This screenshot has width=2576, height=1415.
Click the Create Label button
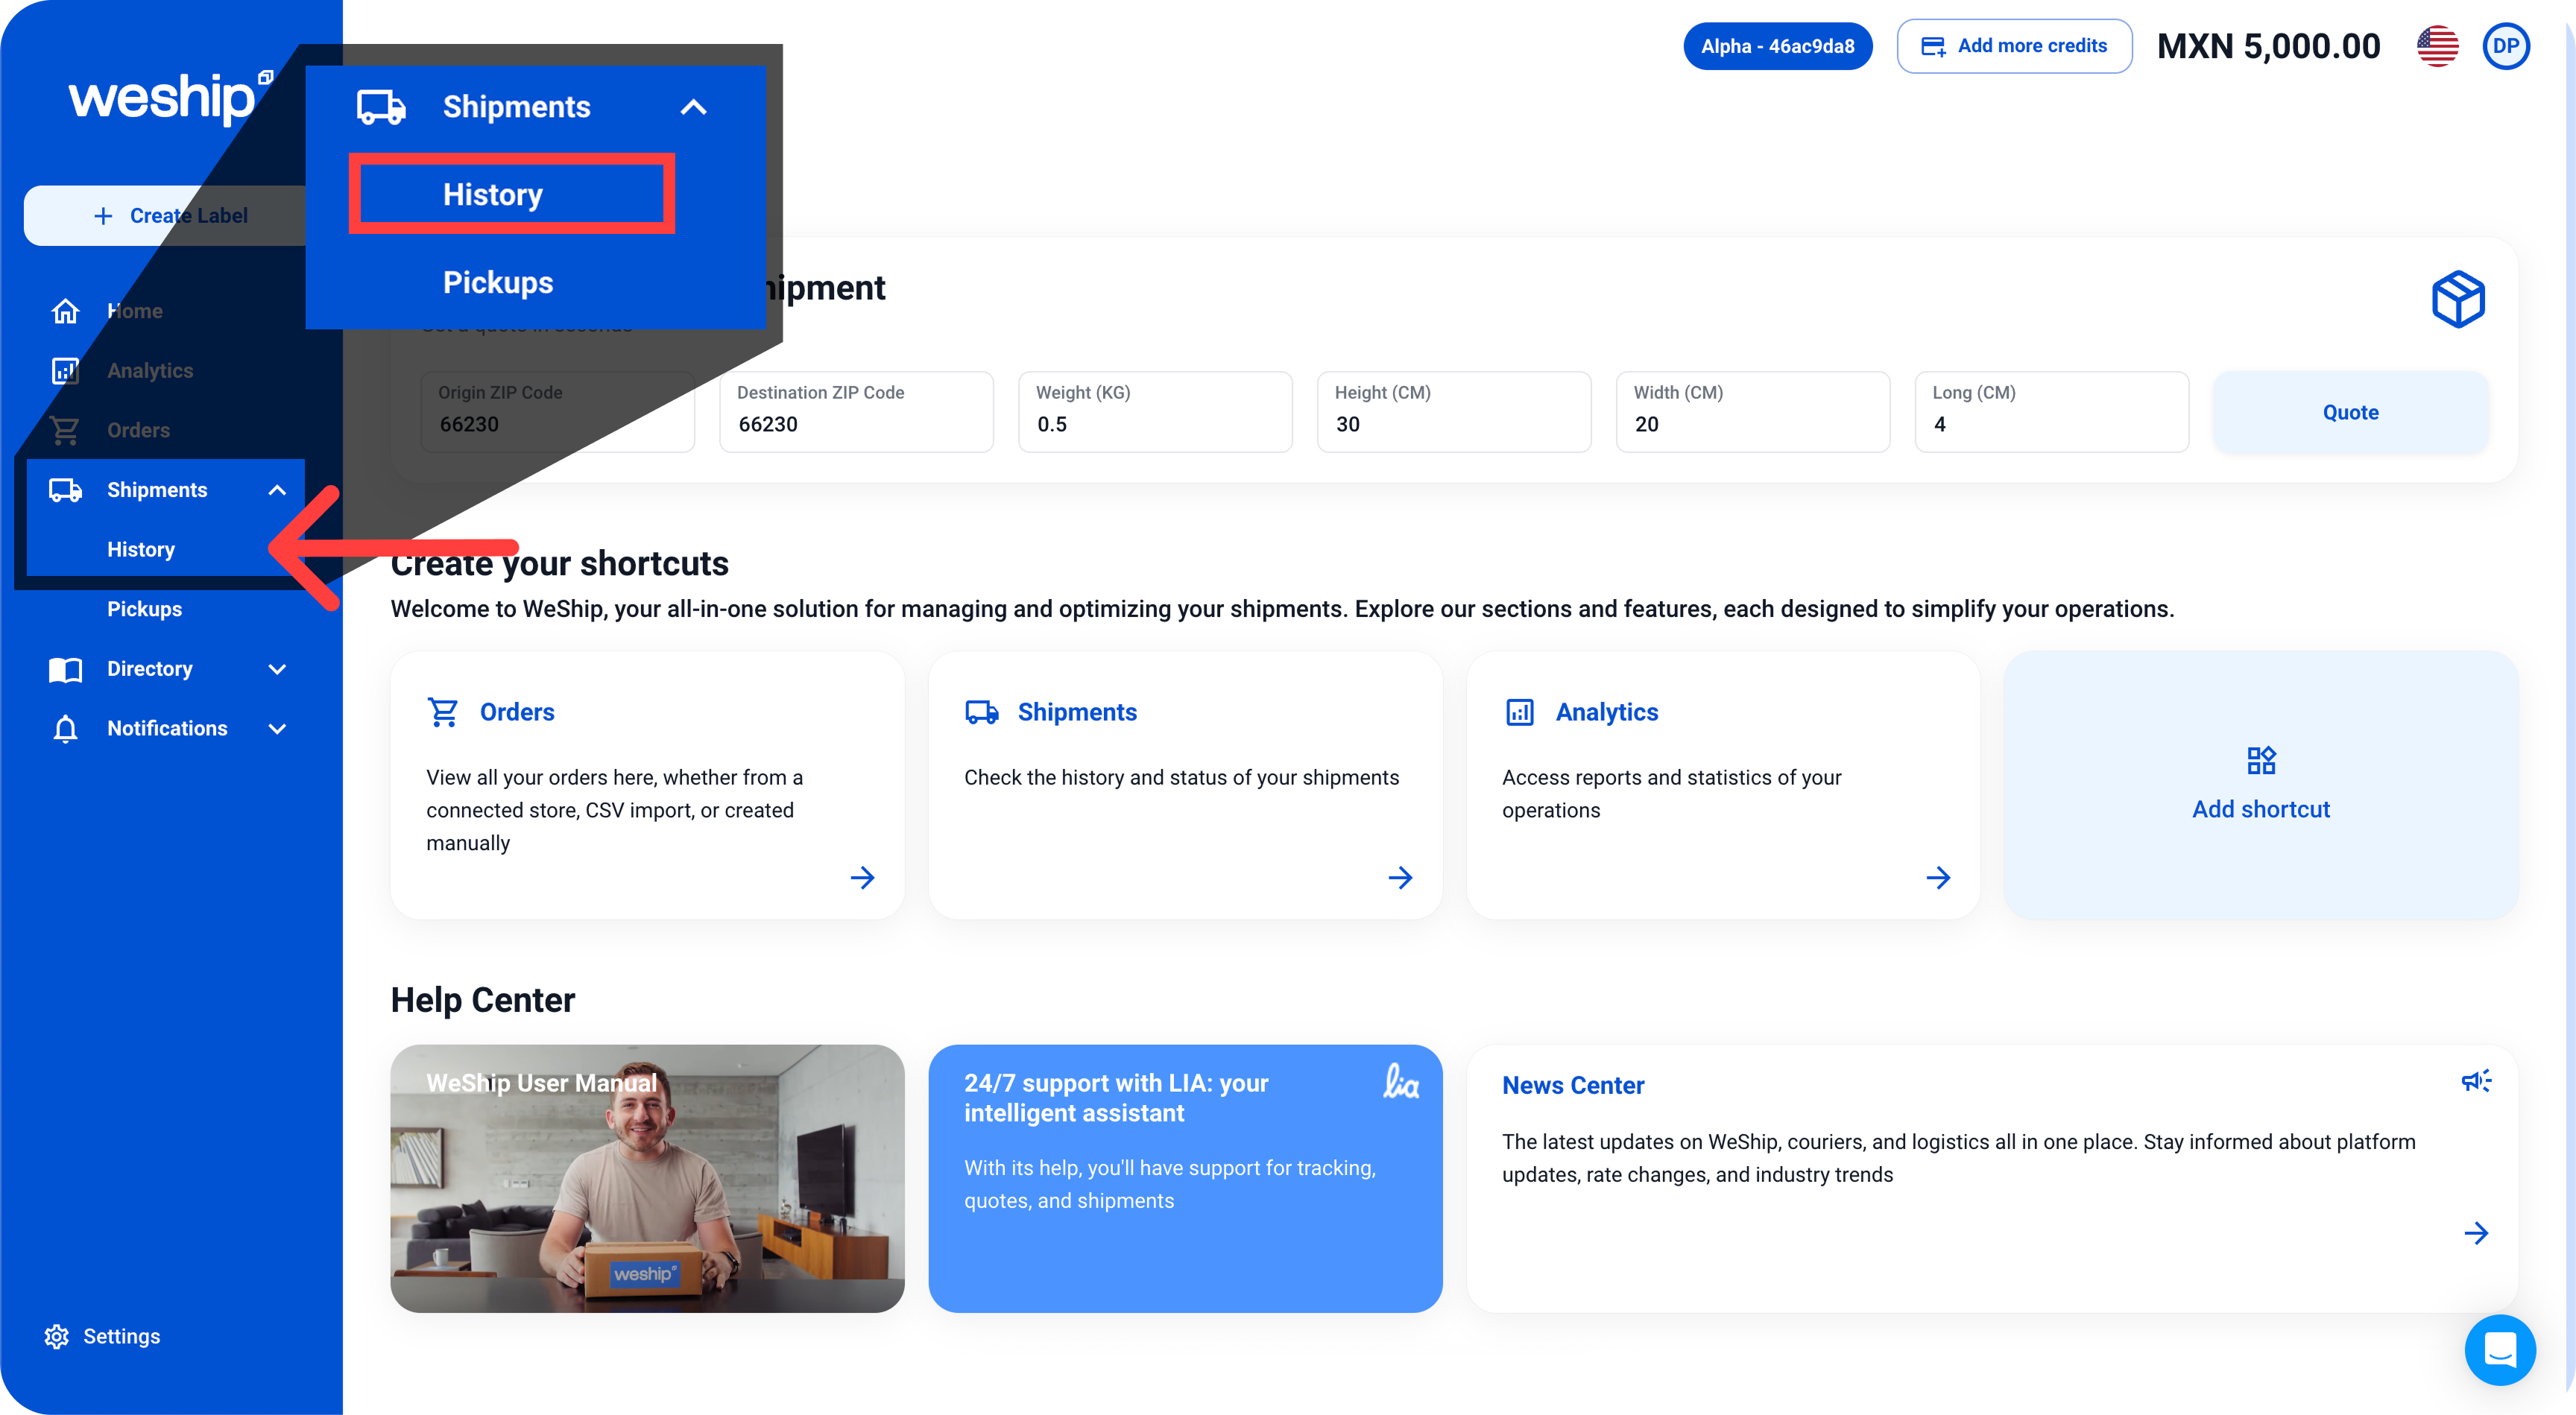[x=170, y=215]
